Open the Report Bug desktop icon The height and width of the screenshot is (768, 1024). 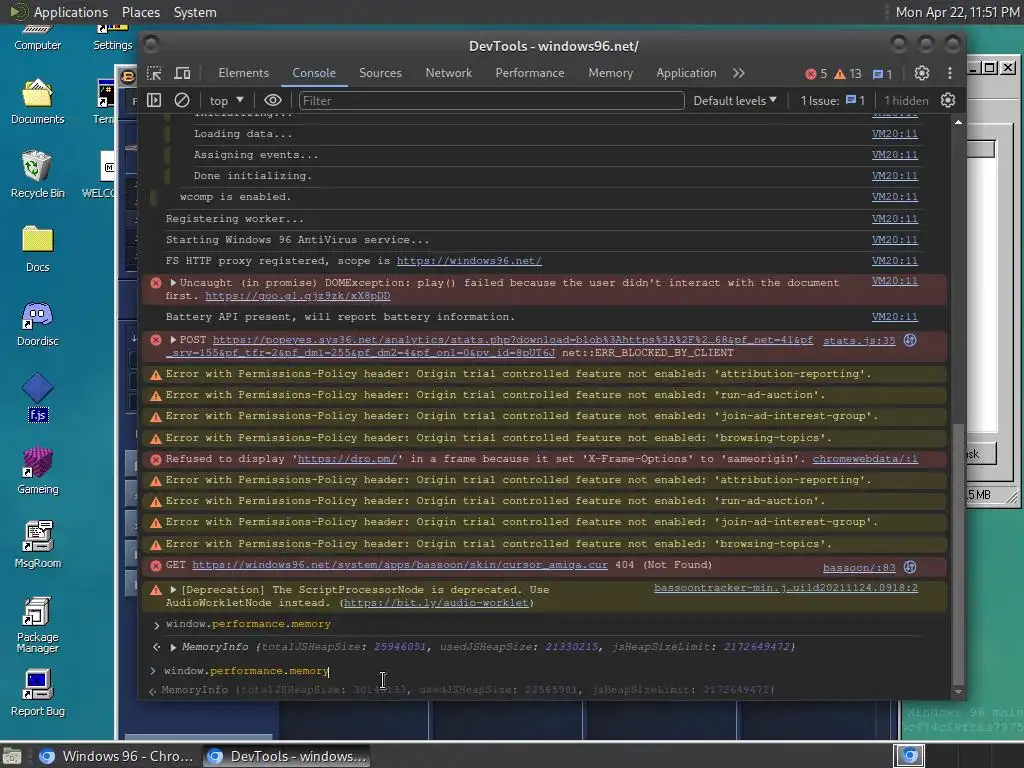(37, 693)
